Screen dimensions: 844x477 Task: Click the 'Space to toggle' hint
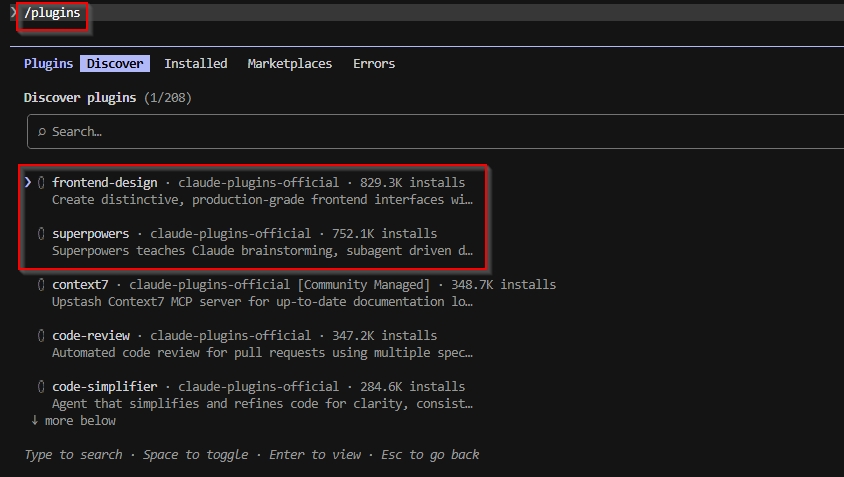click(195, 455)
